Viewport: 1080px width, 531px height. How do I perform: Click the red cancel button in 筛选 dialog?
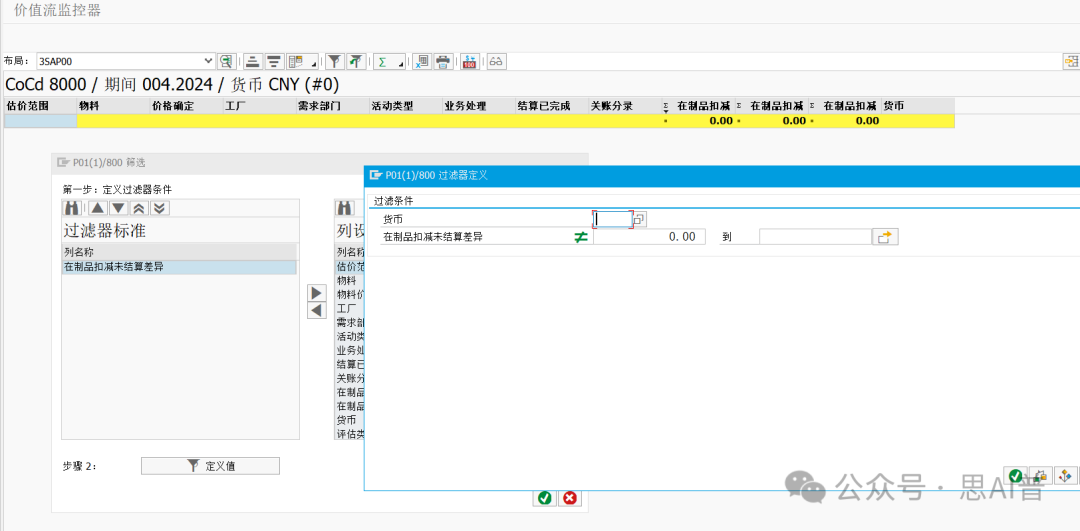pyautogui.click(x=570, y=498)
